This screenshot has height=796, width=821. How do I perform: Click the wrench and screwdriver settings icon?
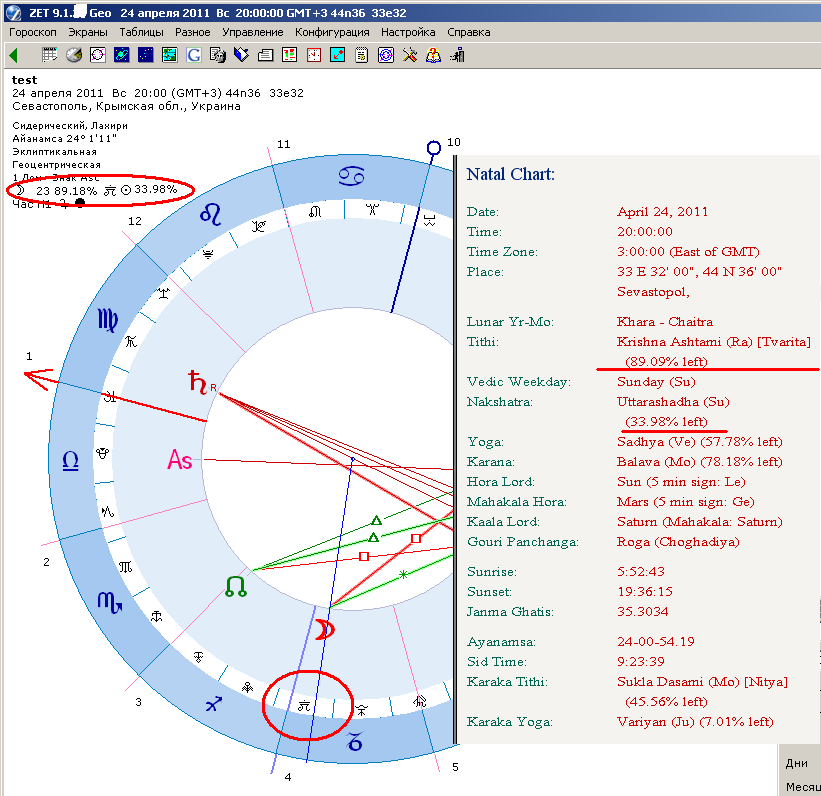[410, 55]
